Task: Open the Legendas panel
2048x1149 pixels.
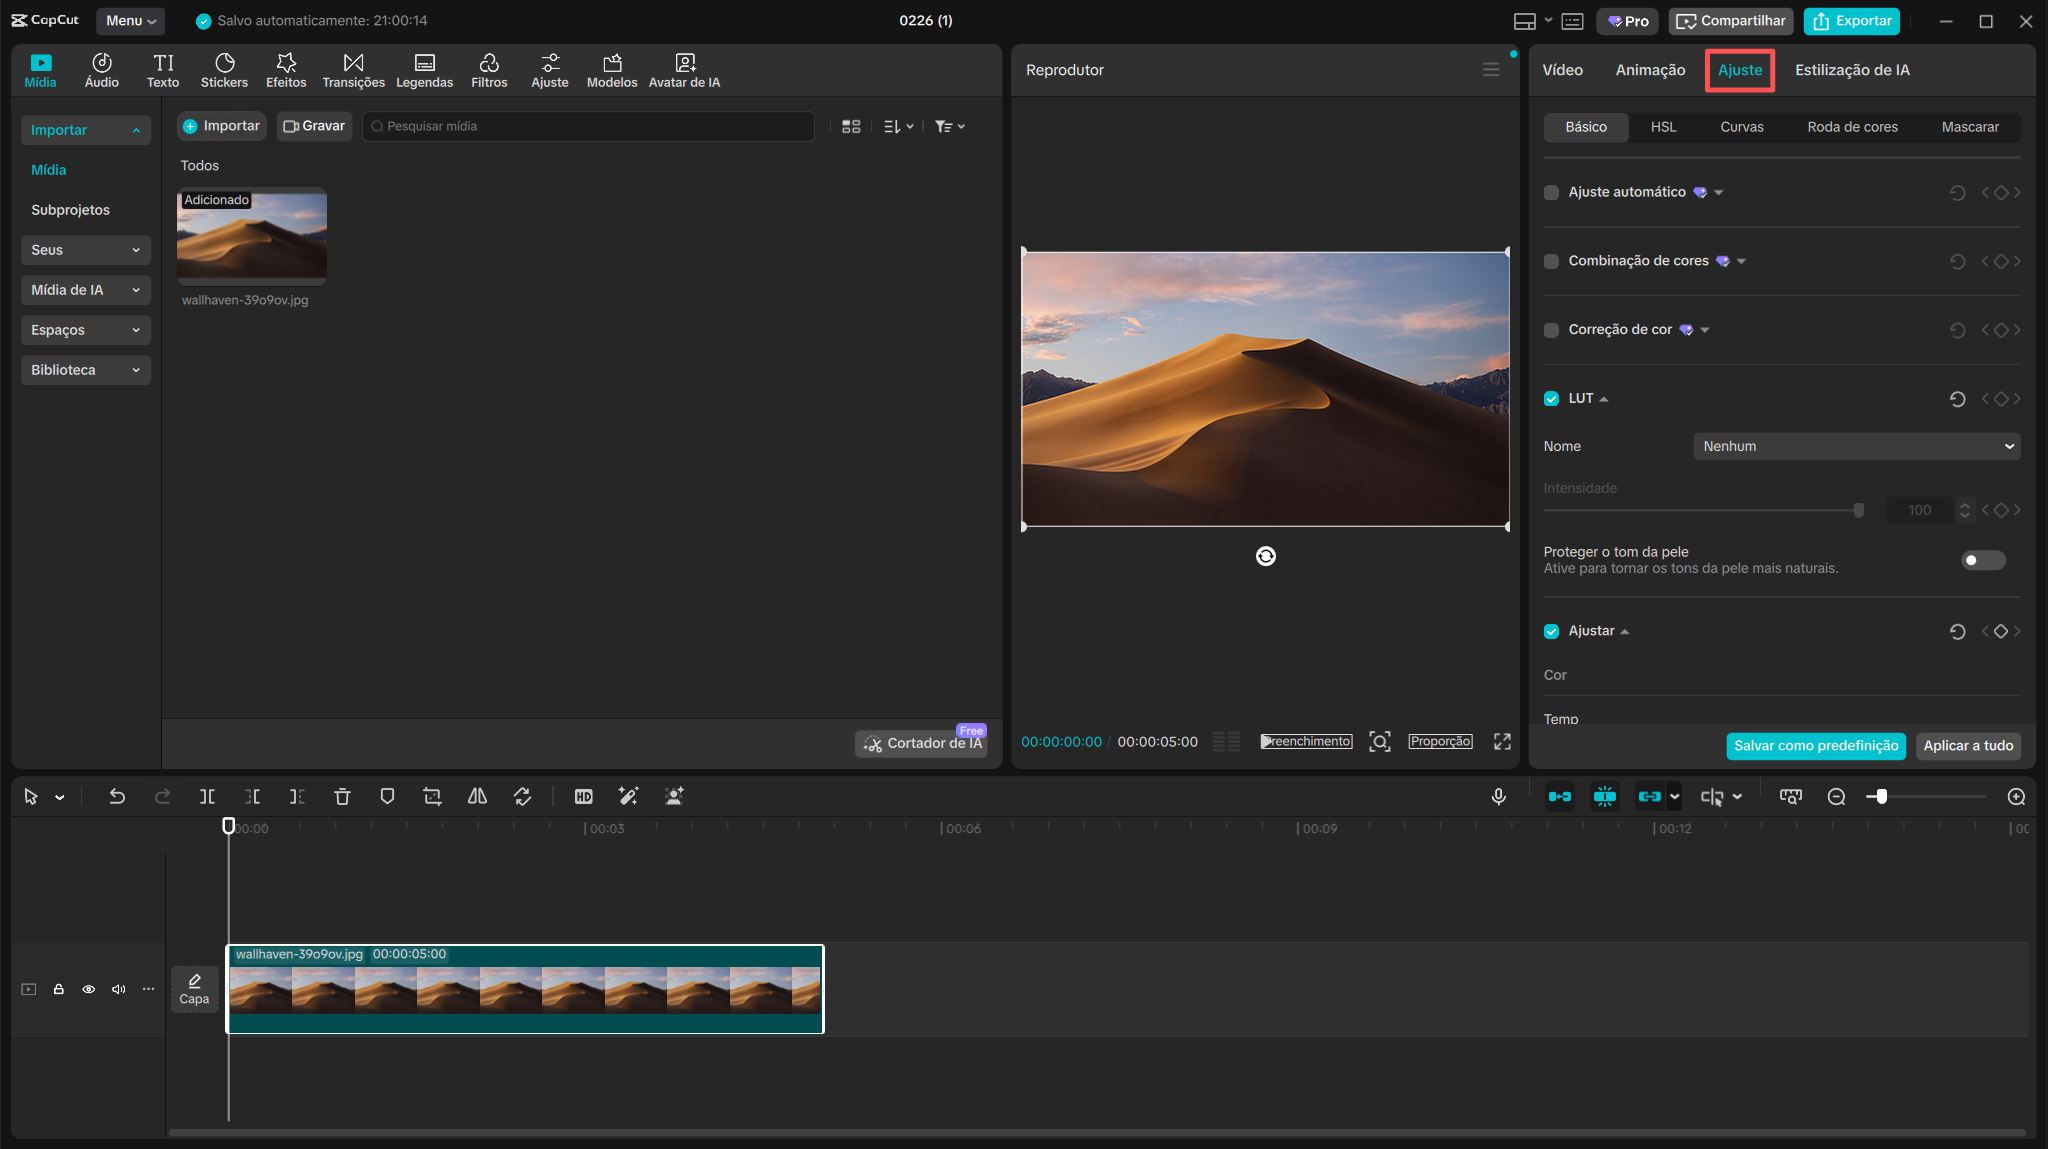Action: 424,70
